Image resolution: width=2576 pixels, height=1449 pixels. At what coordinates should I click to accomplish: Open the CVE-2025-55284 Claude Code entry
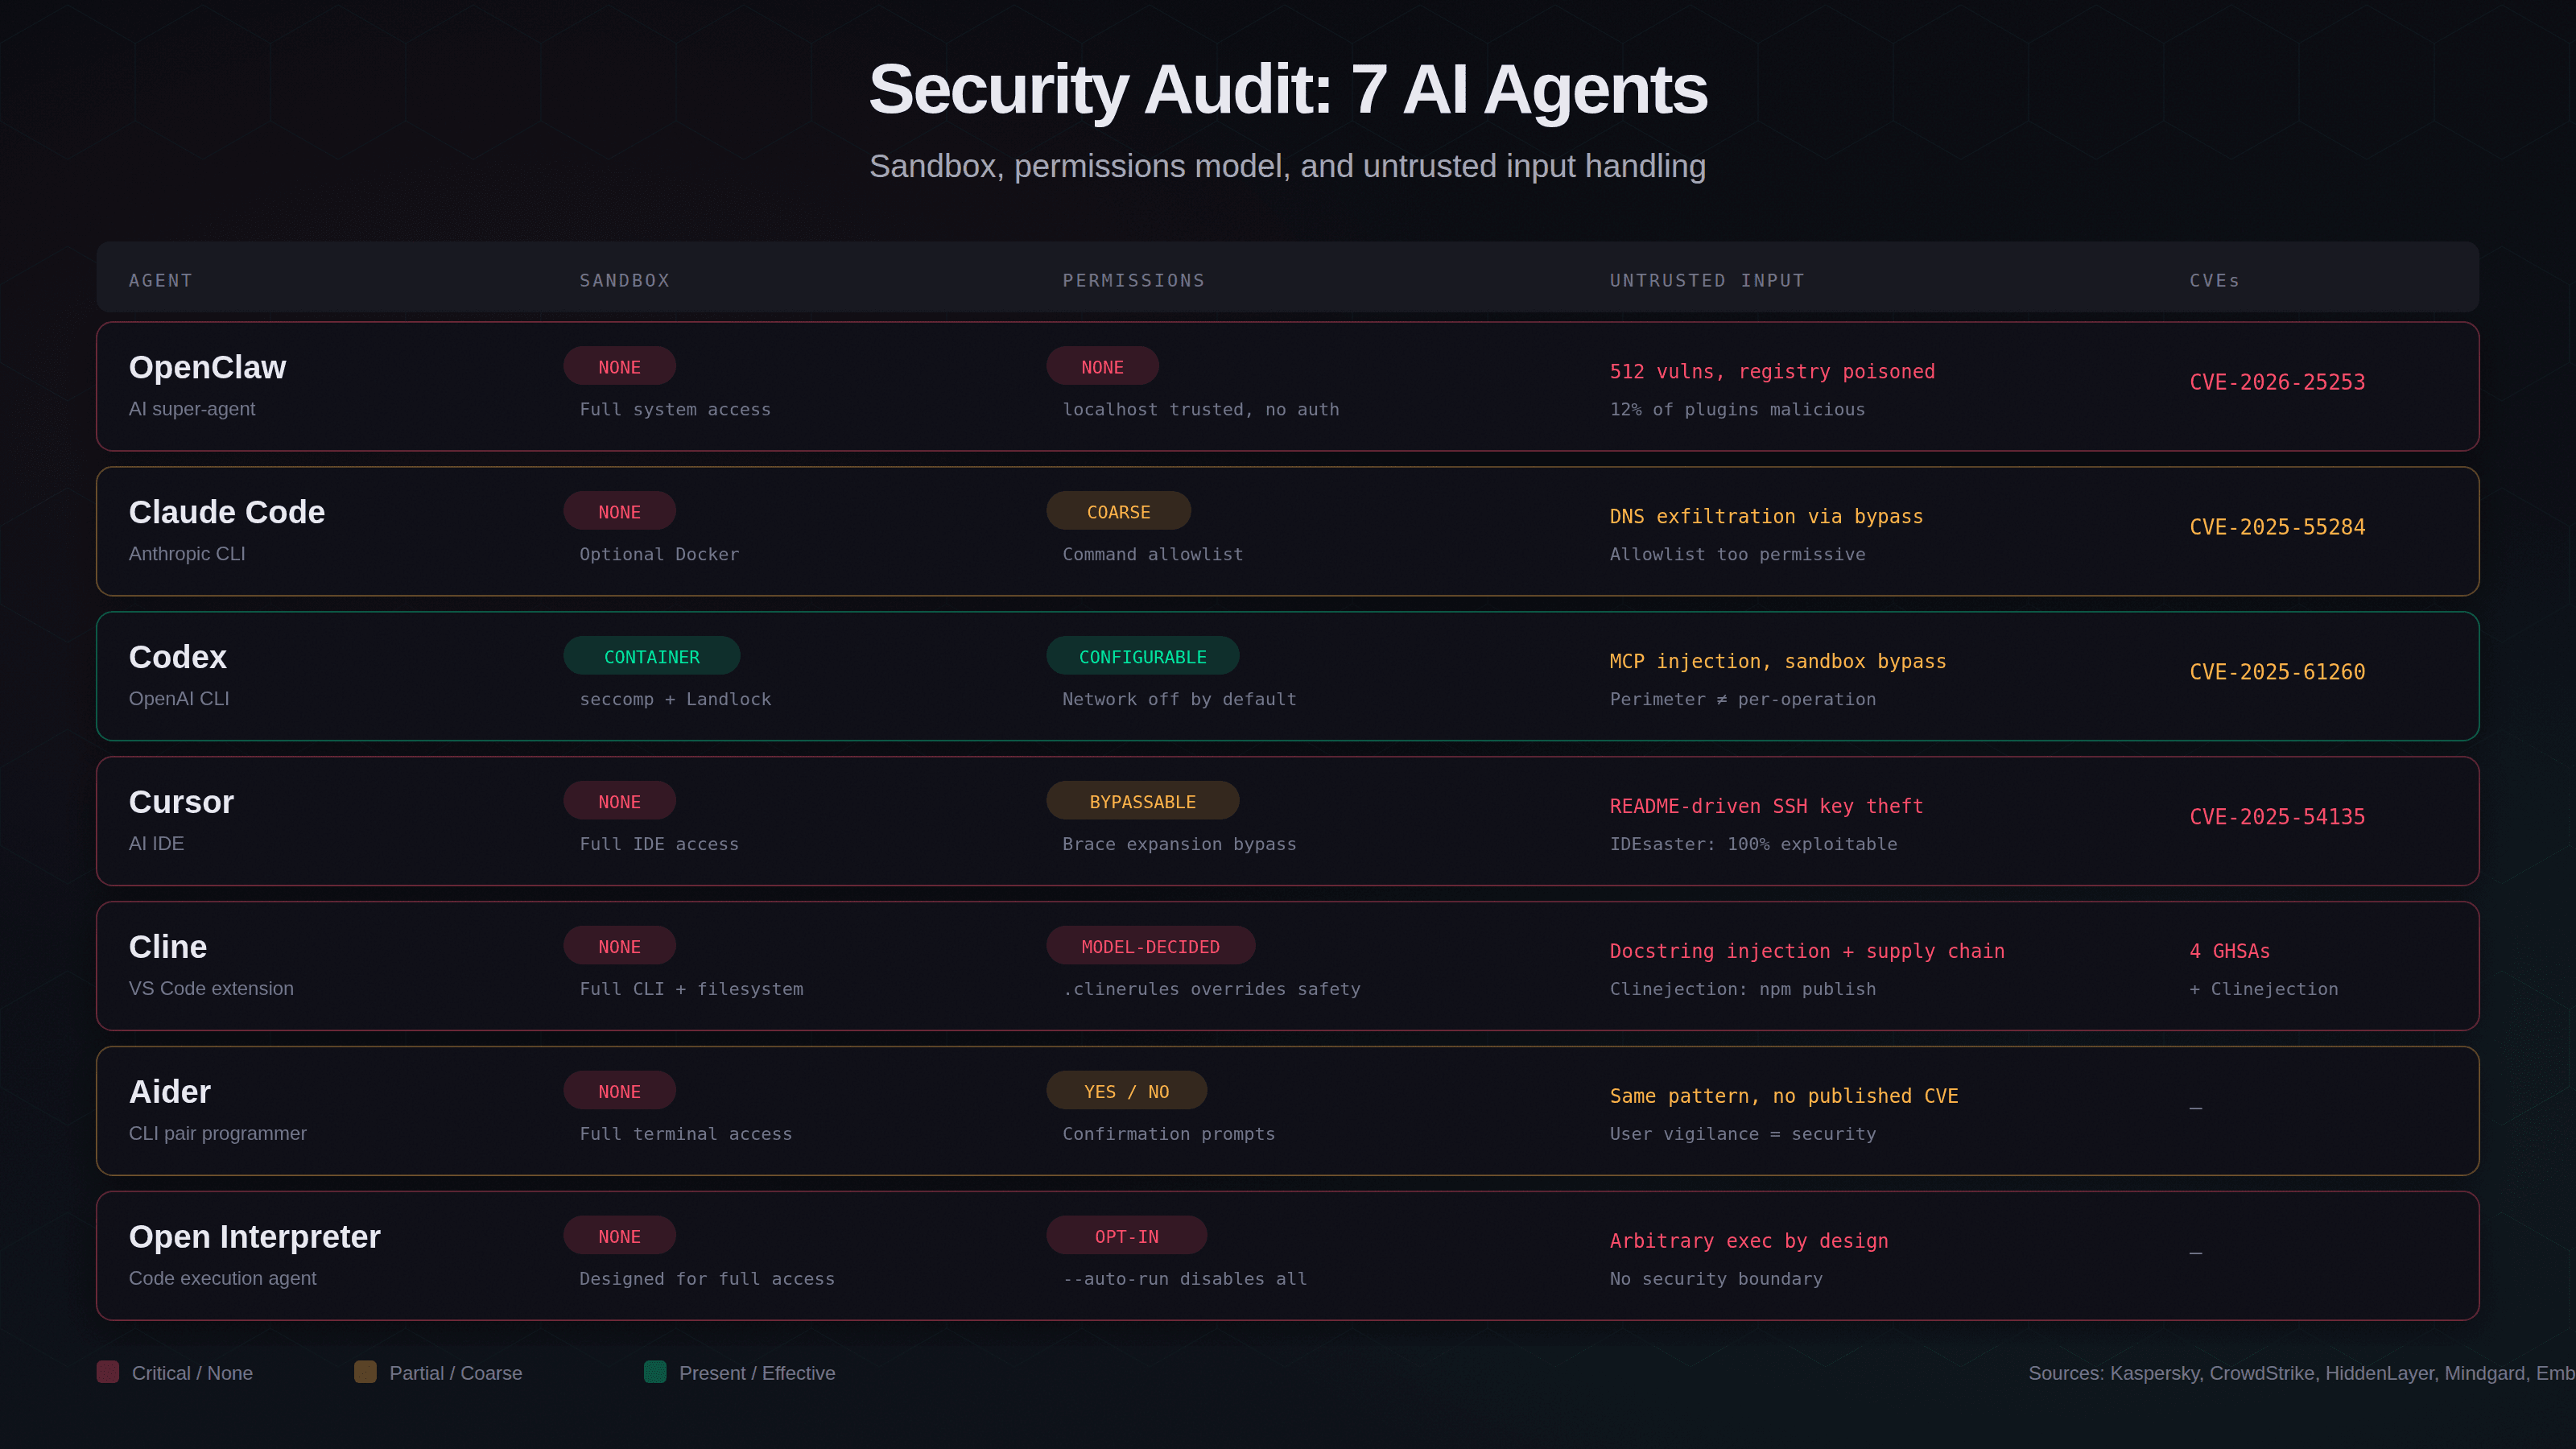[2277, 528]
